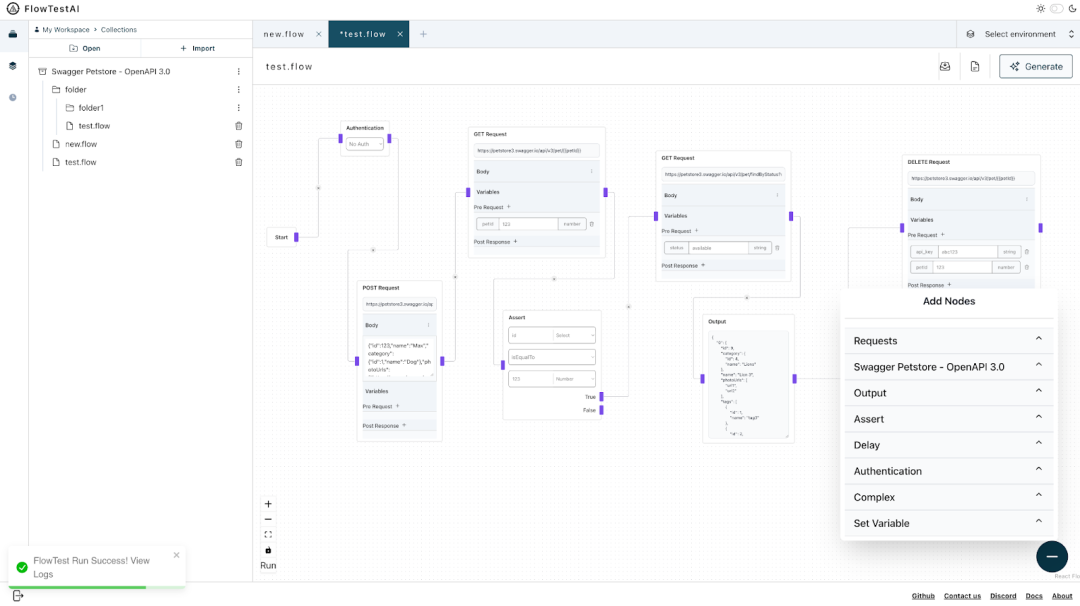Dismiss the FlowTest Run Success notification
1080x606 pixels.
point(176,555)
